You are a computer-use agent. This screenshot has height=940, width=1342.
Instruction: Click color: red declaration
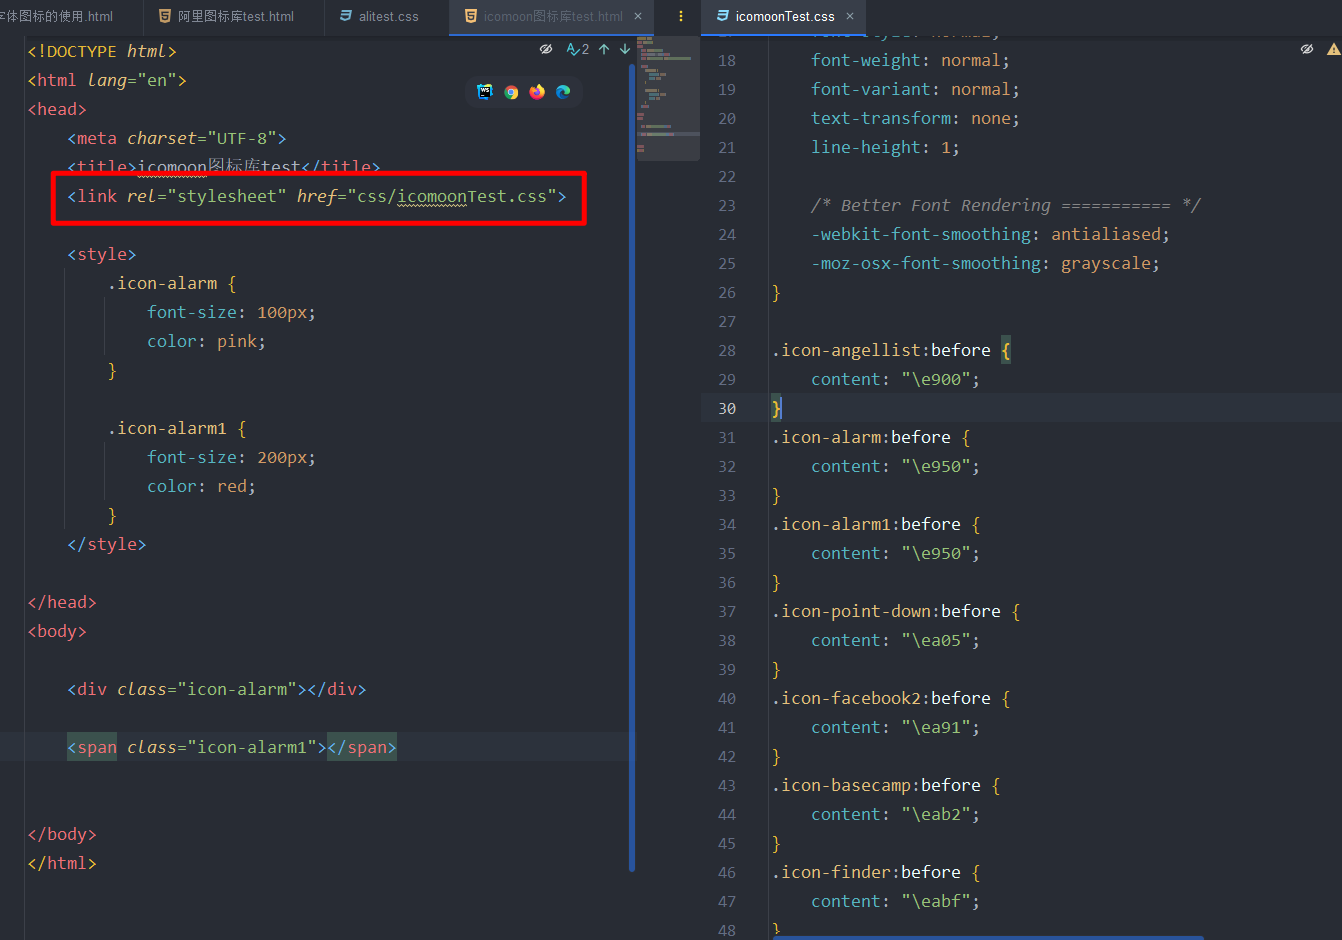(x=202, y=486)
